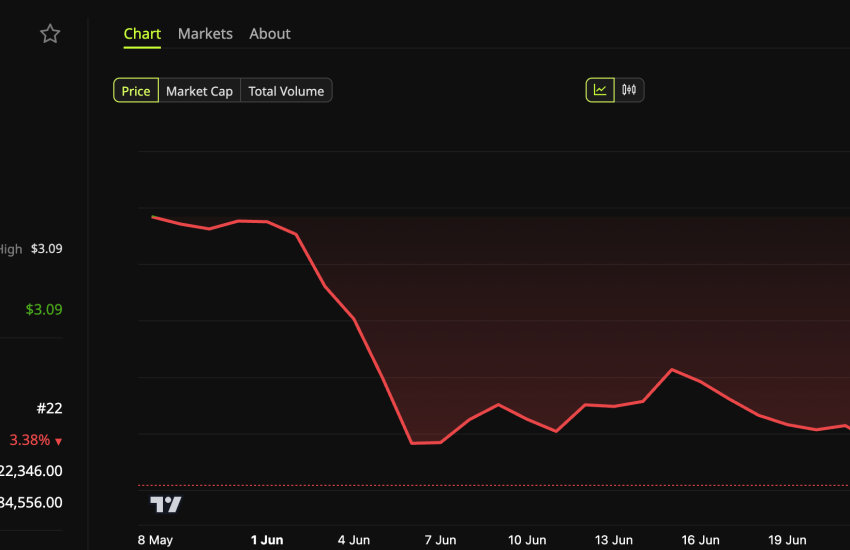Select the Total Volume chart option

point(286,90)
